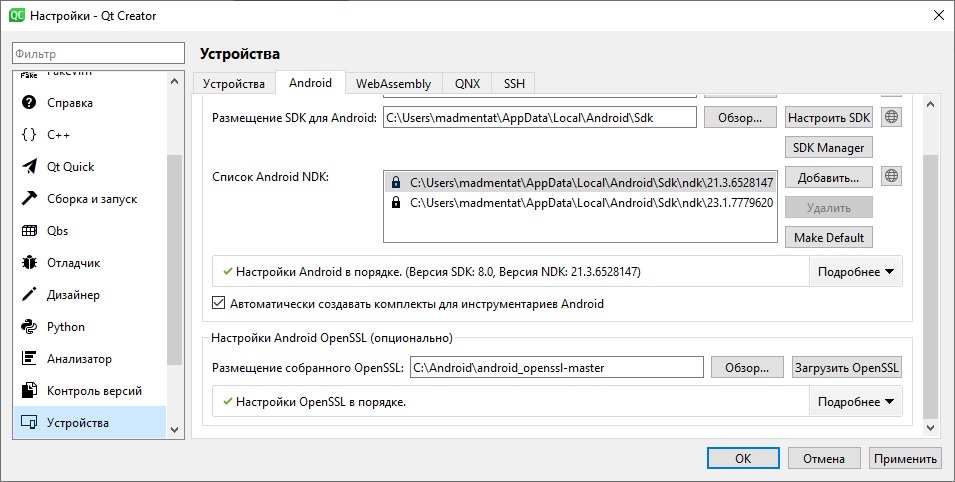This screenshot has height=482, width=955.
Task: Click the Применить button
Action: tap(905, 458)
